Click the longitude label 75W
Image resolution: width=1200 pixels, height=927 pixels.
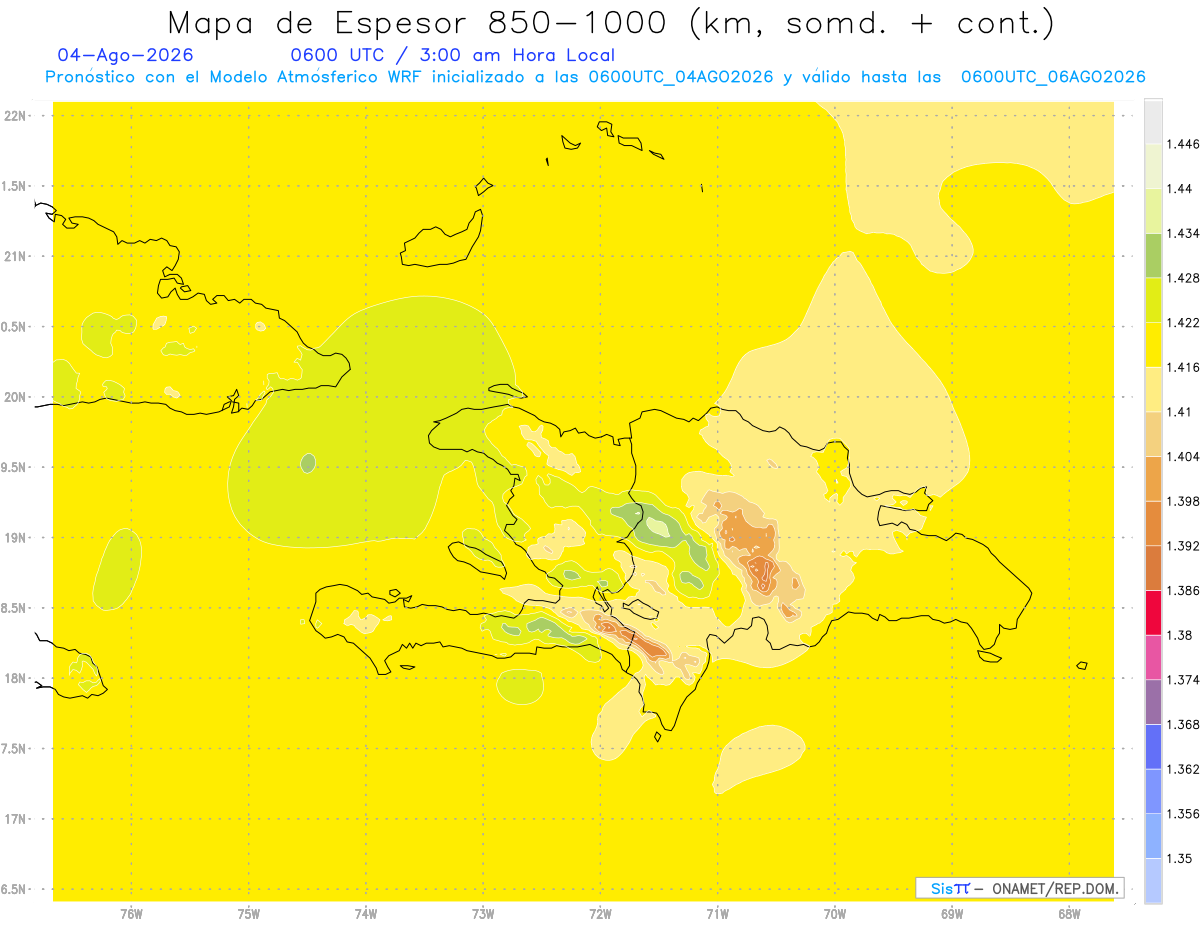click(x=249, y=914)
